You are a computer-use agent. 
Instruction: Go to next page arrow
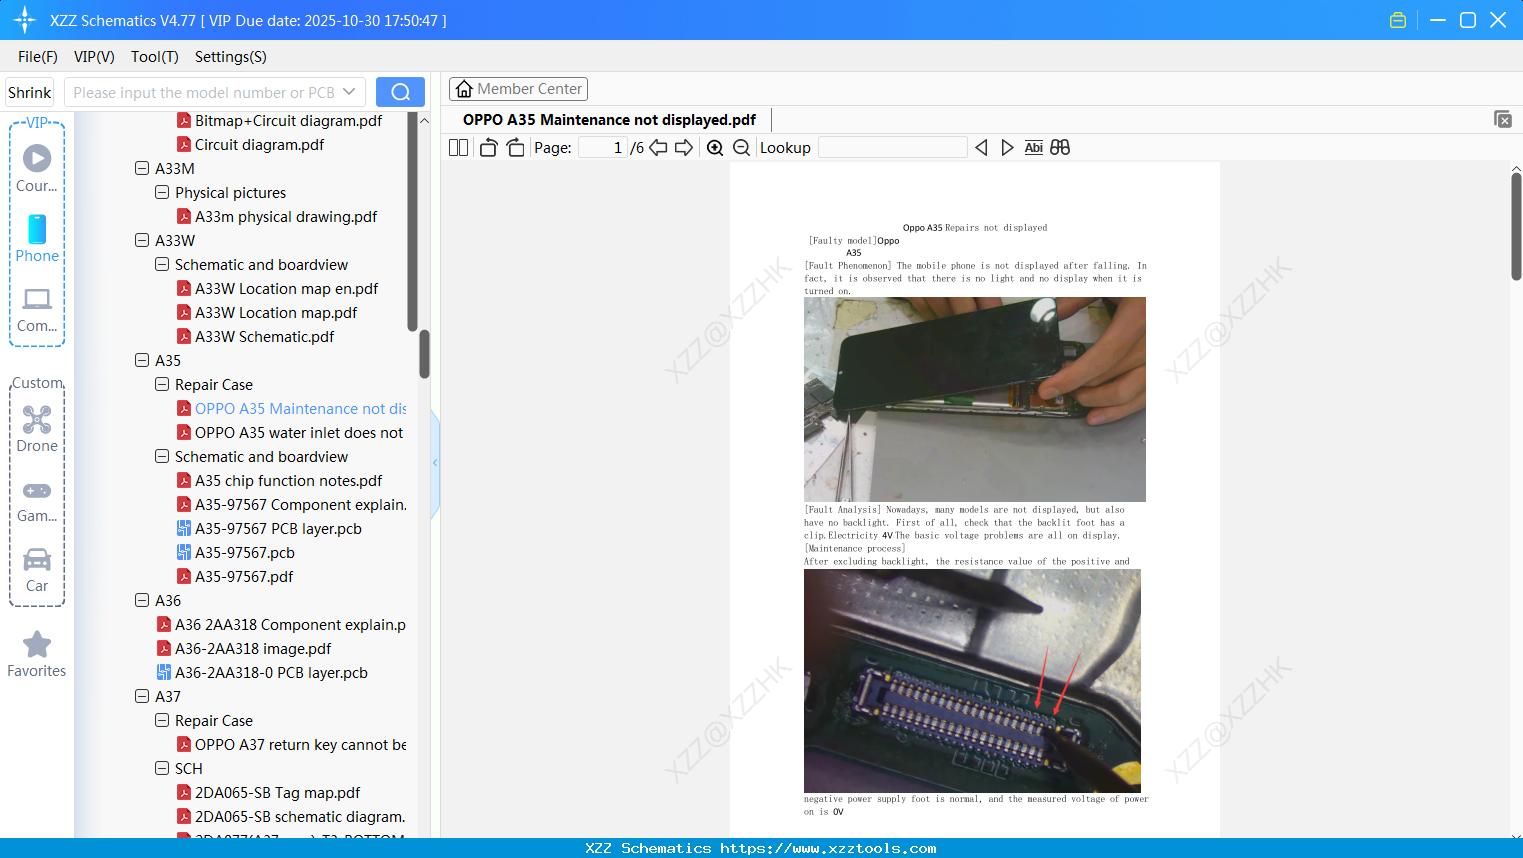click(x=684, y=148)
